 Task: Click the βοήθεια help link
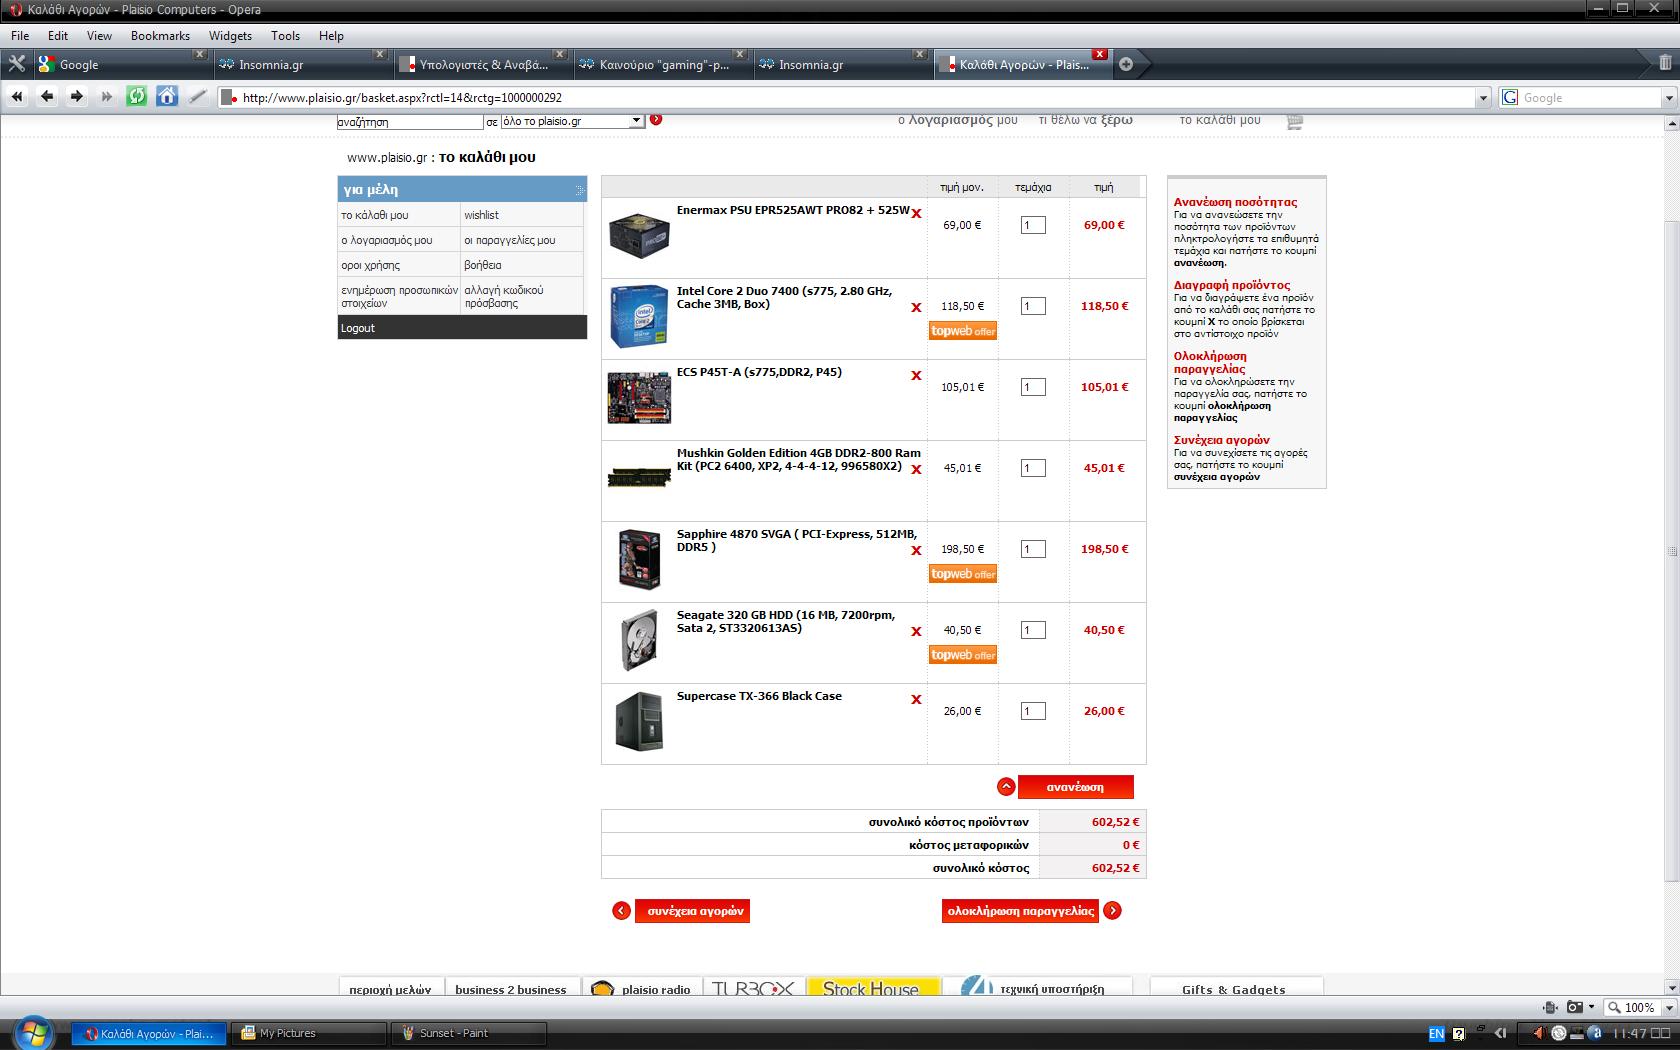(483, 265)
